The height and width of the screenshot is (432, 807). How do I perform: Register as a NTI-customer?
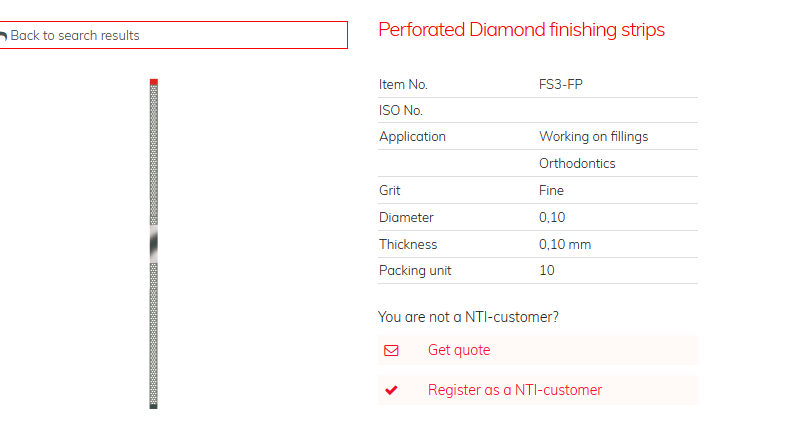point(514,390)
